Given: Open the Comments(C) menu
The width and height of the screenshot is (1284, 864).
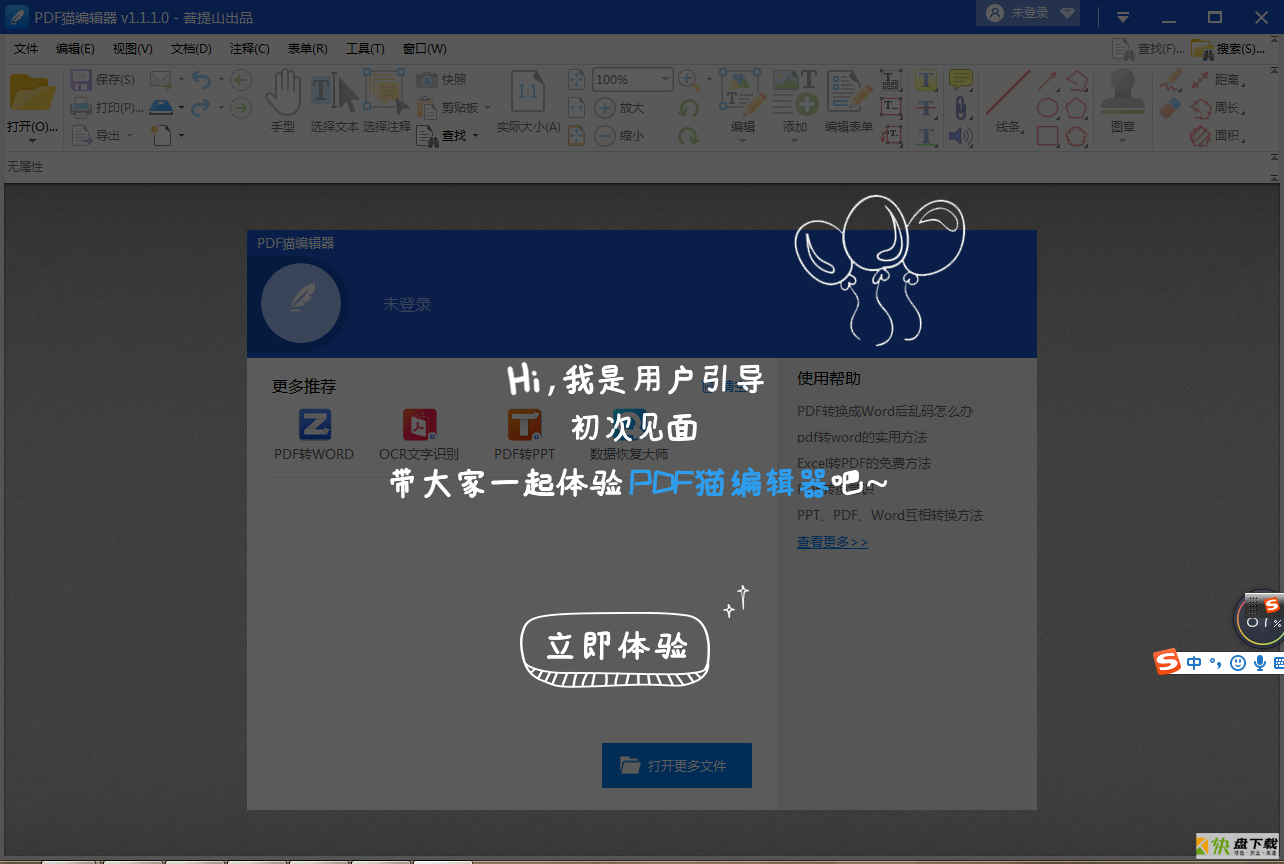Looking at the screenshot, I should point(250,49).
